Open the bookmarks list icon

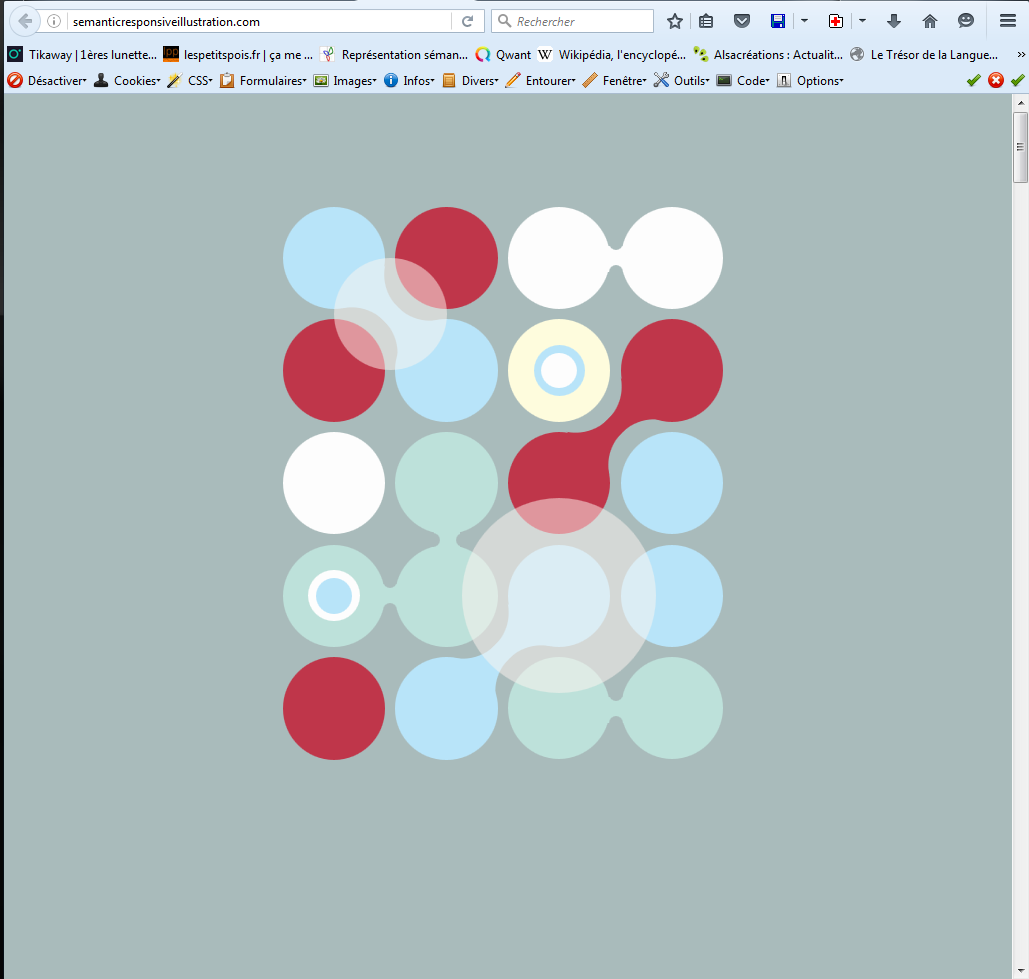706,21
